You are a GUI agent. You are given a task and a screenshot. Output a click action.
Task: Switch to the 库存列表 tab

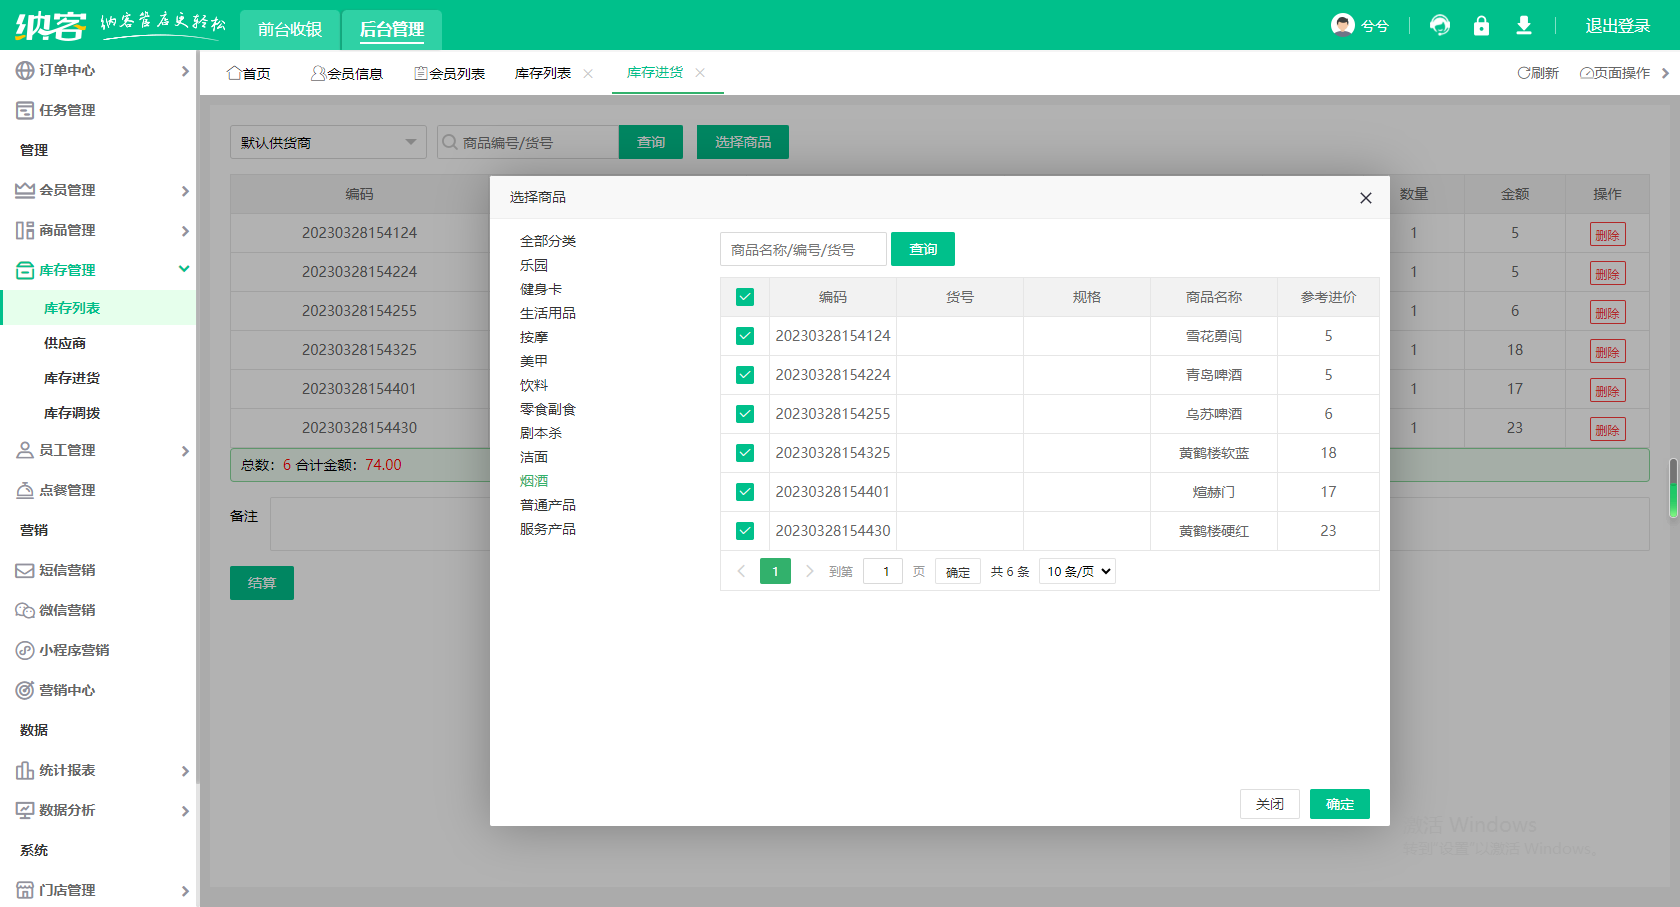(543, 73)
